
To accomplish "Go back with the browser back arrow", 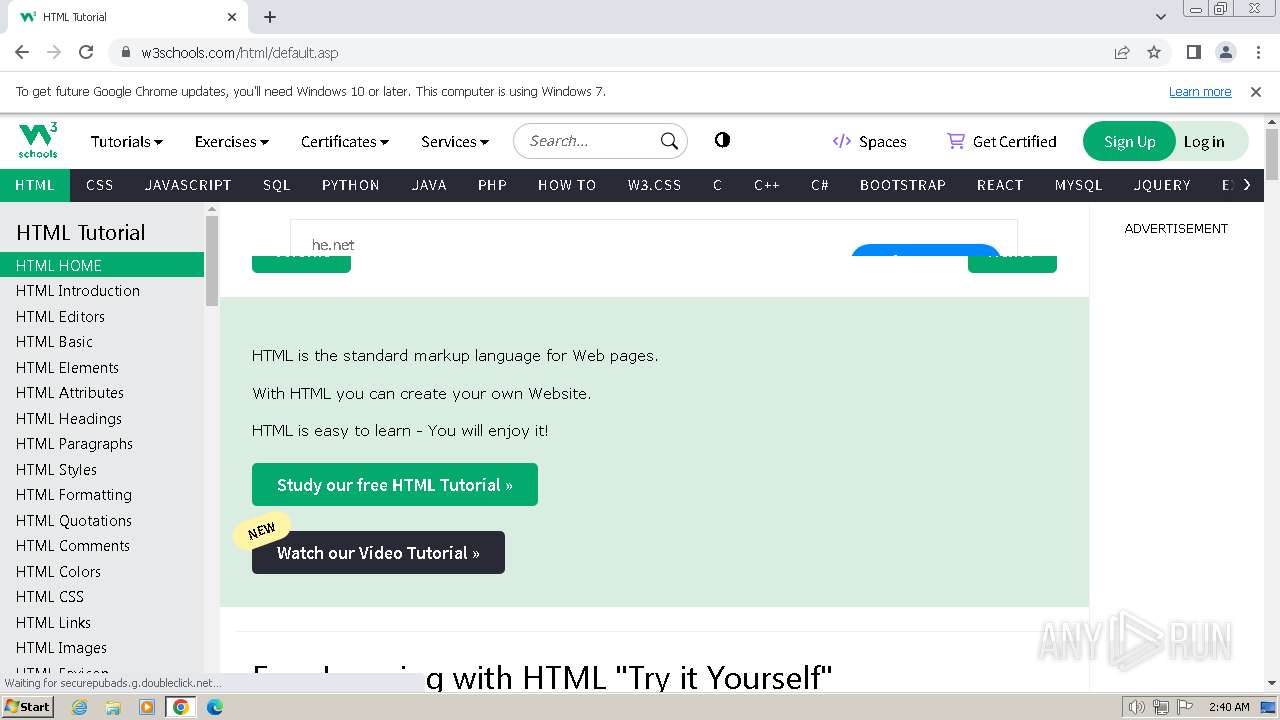I will click(22, 52).
